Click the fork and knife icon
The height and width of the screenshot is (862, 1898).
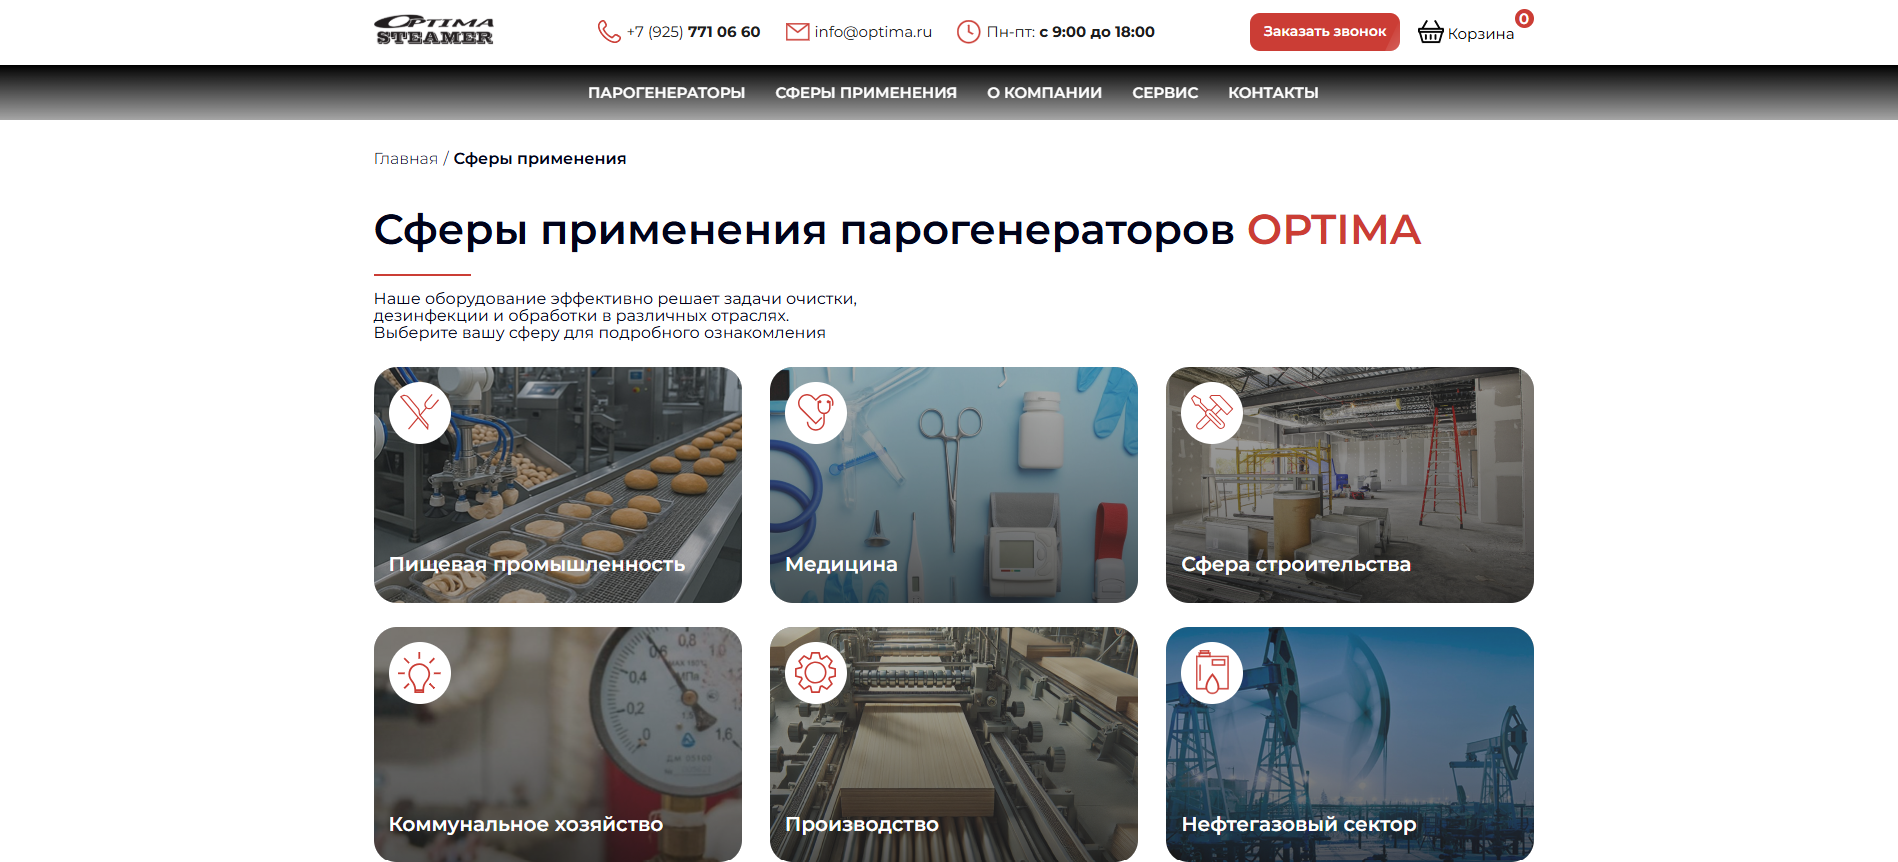419,412
